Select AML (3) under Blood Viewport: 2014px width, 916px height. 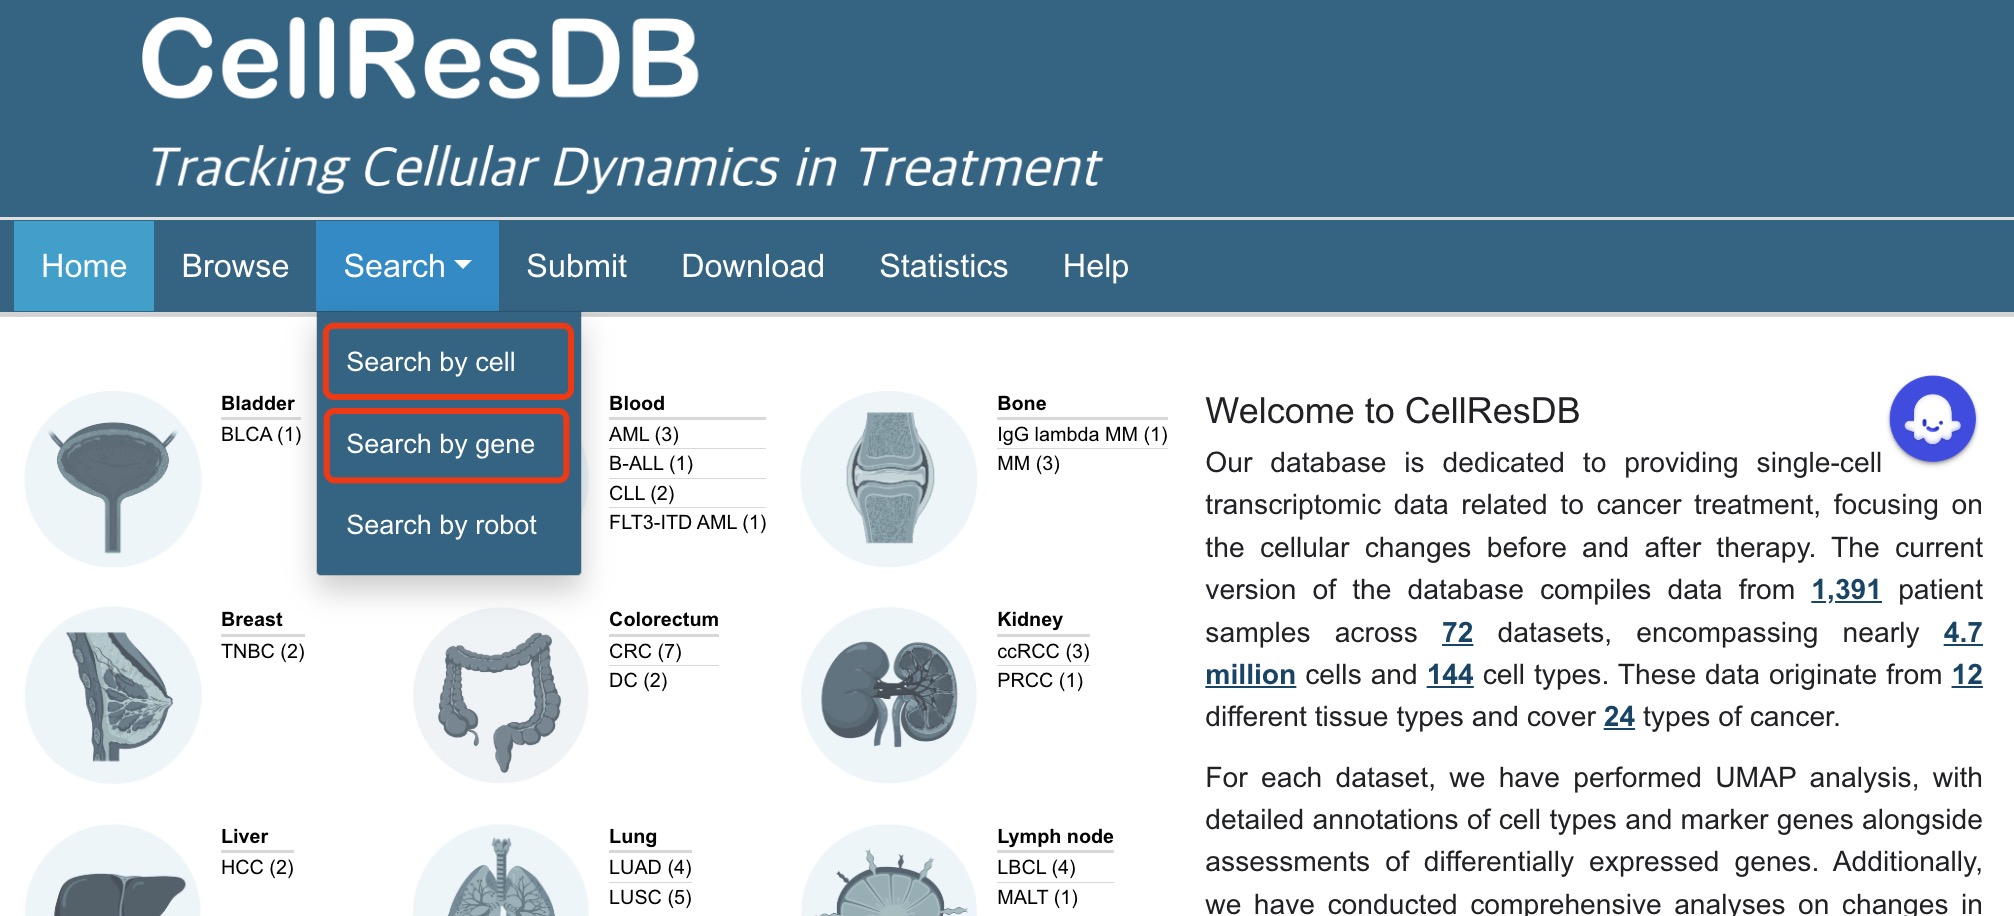tap(644, 434)
